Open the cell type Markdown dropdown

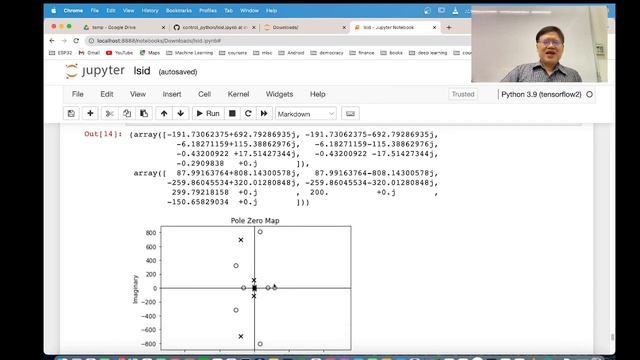[x=306, y=114]
